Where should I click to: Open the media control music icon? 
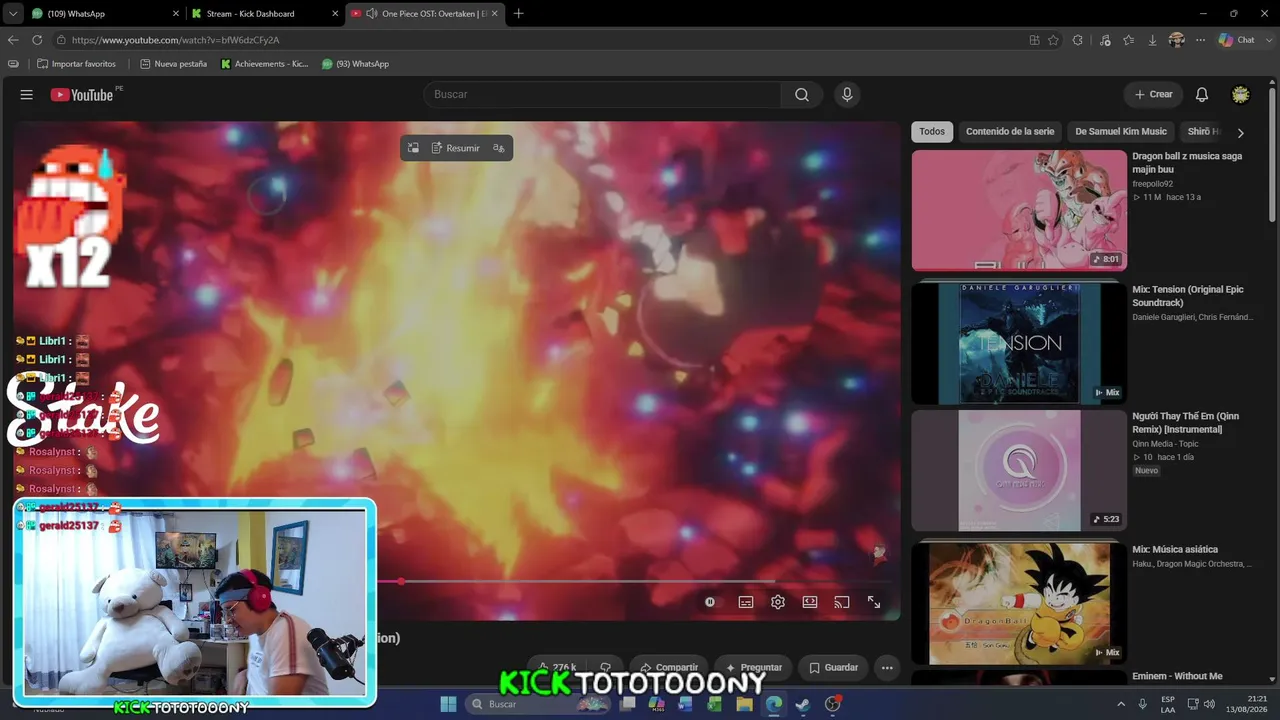point(1105,40)
